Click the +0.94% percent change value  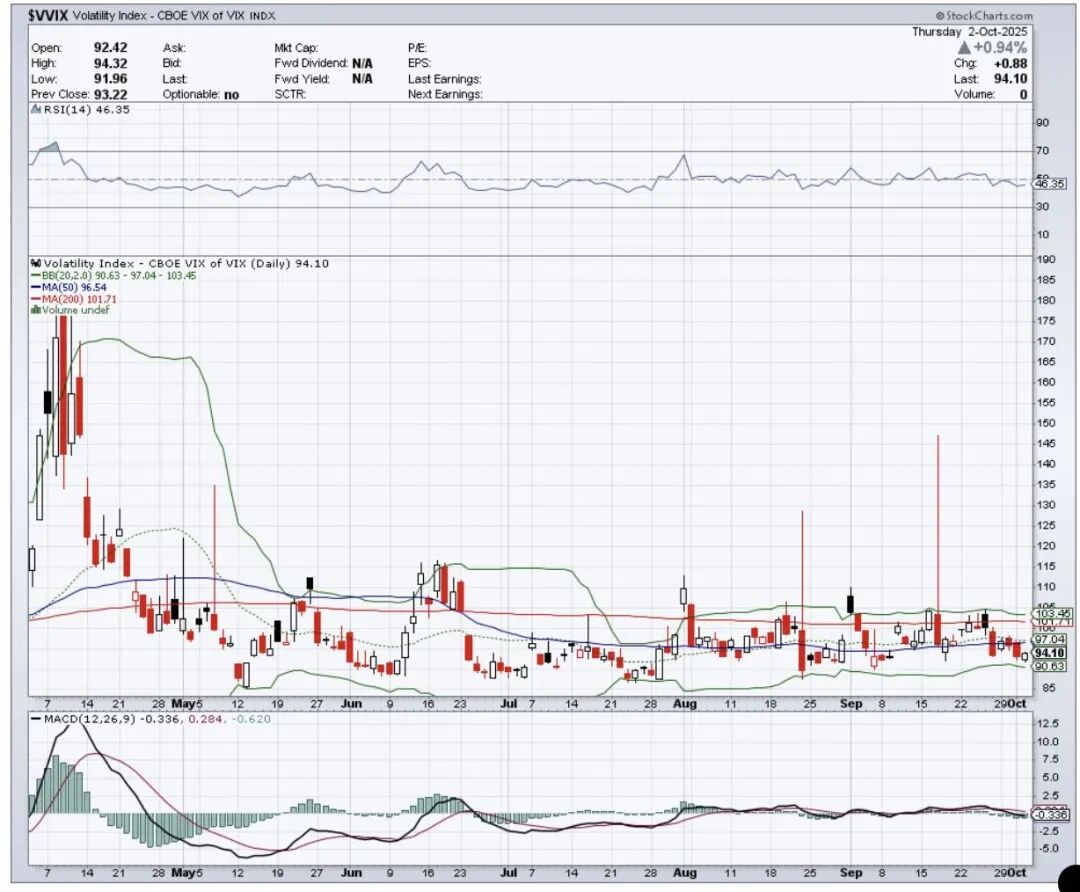coord(1000,48)
